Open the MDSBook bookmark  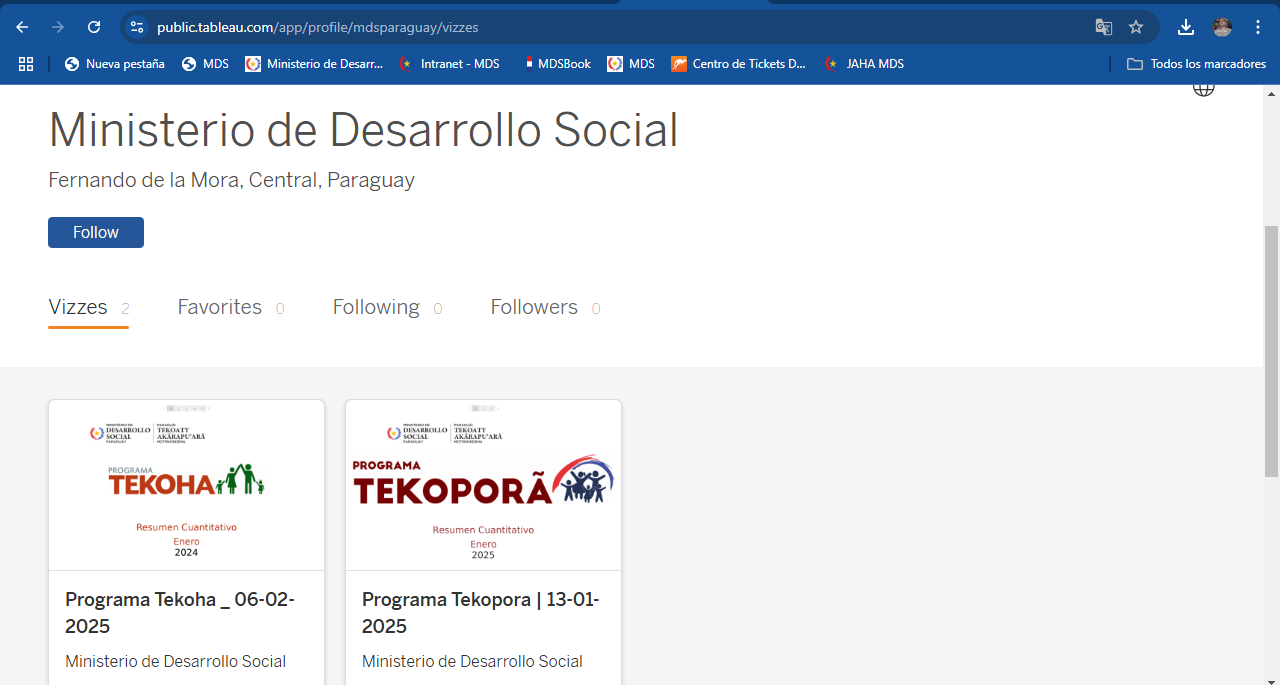click(x=558, y=63)
